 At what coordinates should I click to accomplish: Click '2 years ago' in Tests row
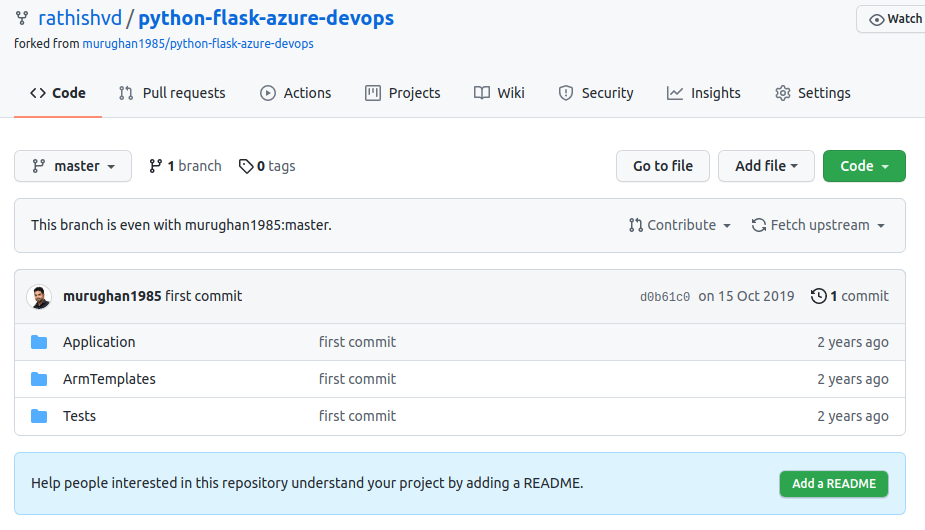click(853, 416)
